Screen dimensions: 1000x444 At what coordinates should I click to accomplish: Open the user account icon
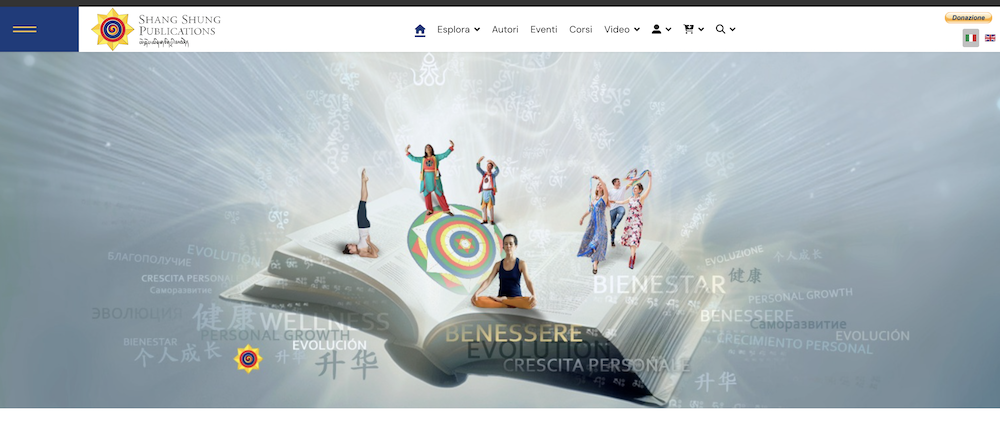point(657,30)
